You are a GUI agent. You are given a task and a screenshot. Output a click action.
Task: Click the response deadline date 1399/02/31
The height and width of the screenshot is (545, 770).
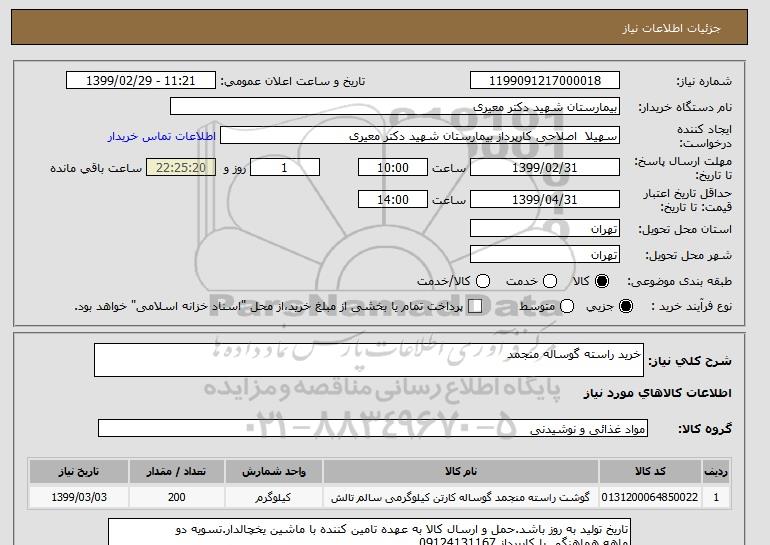(x=545, y=167)
